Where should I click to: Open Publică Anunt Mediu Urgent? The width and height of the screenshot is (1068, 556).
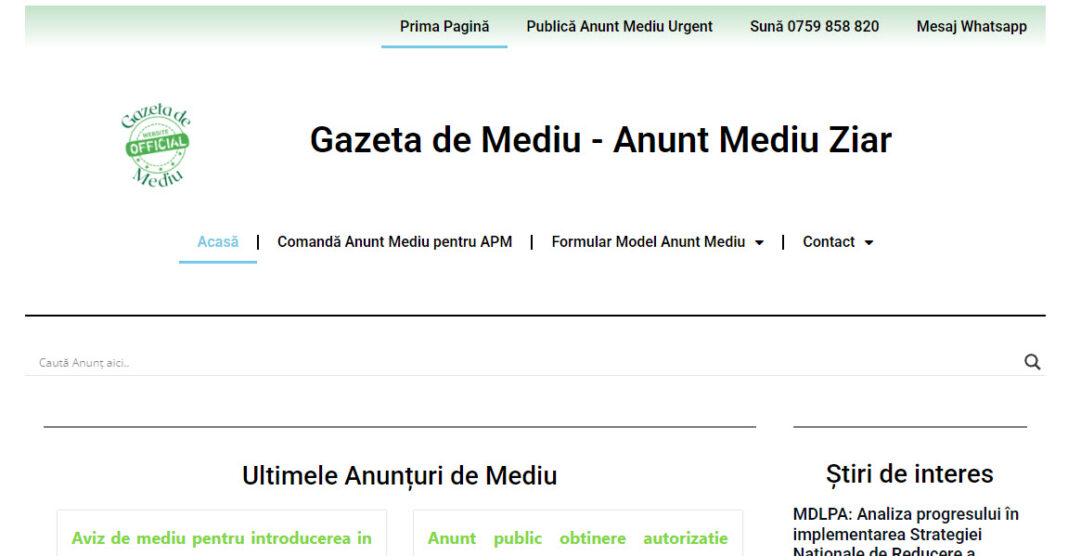point(619,27)
